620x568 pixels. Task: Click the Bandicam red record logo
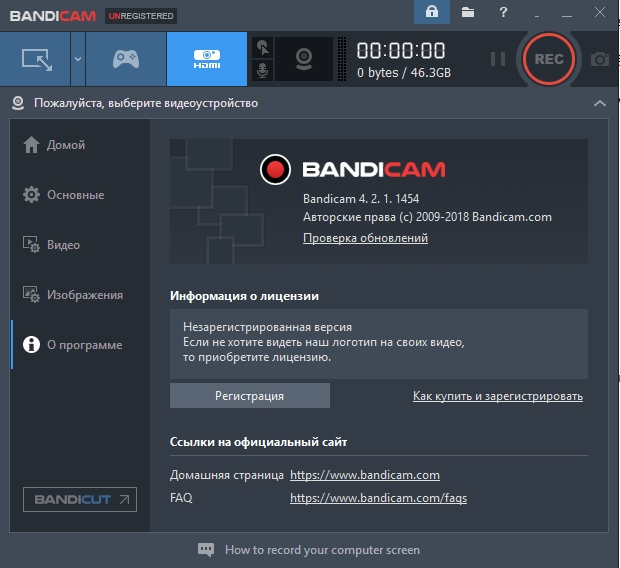275,169
